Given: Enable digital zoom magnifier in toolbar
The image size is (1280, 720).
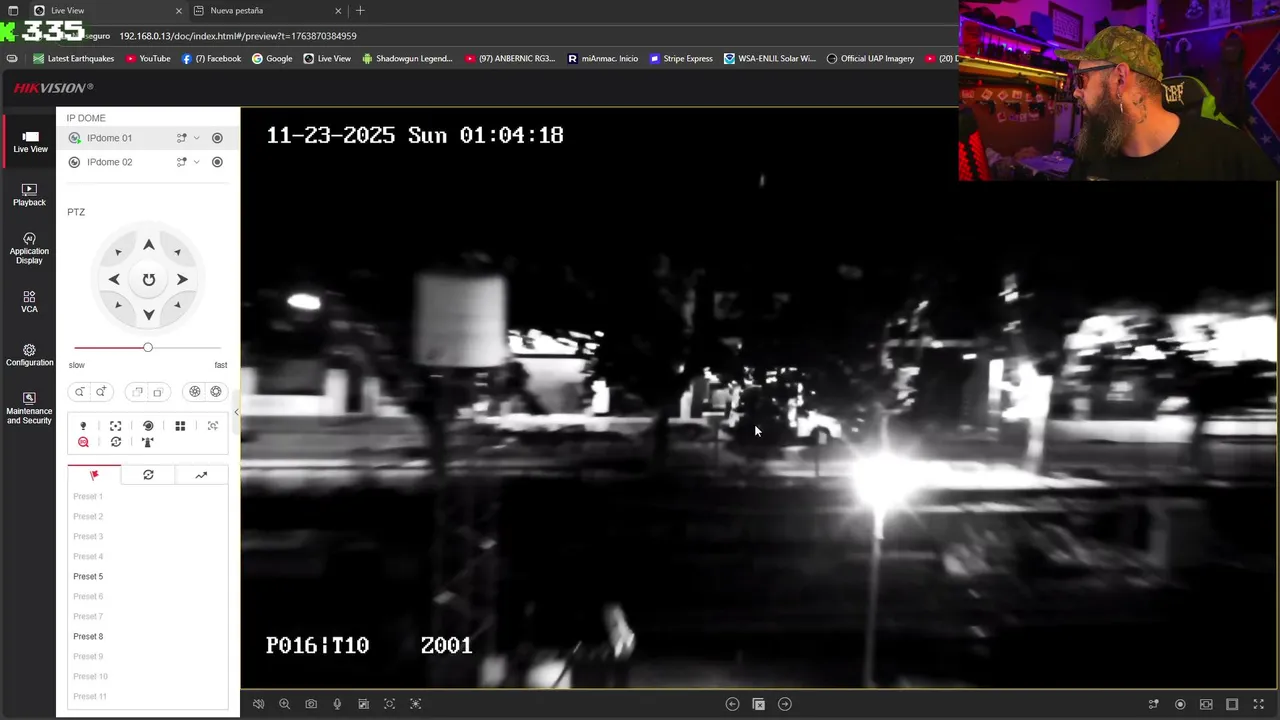Looking at the screenshot, I should click(x=285, y=704).
